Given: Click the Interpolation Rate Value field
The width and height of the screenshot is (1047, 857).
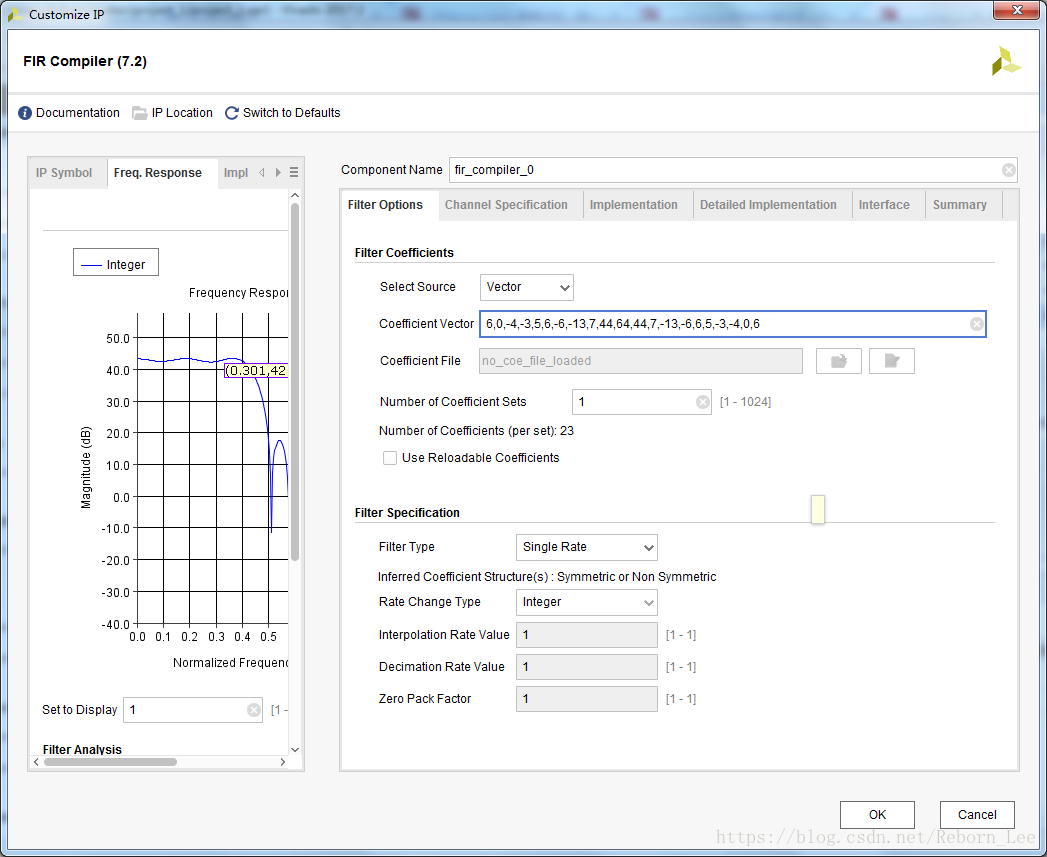Looking at the screenshot, I should click(x=586, y=635).
